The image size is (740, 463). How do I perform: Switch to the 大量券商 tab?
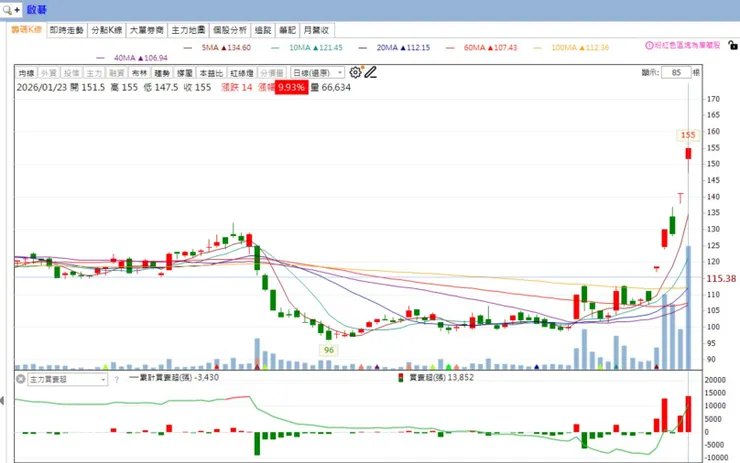pyautogui.click(x=147, y=30)
